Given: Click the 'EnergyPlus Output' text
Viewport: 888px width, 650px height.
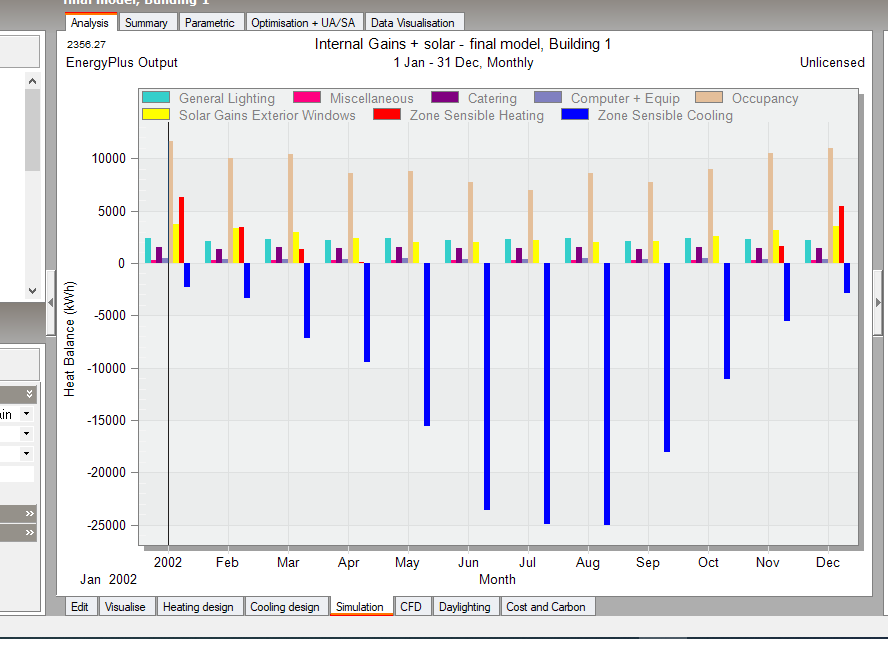Looking at the screenshot, I should [122, 62].
